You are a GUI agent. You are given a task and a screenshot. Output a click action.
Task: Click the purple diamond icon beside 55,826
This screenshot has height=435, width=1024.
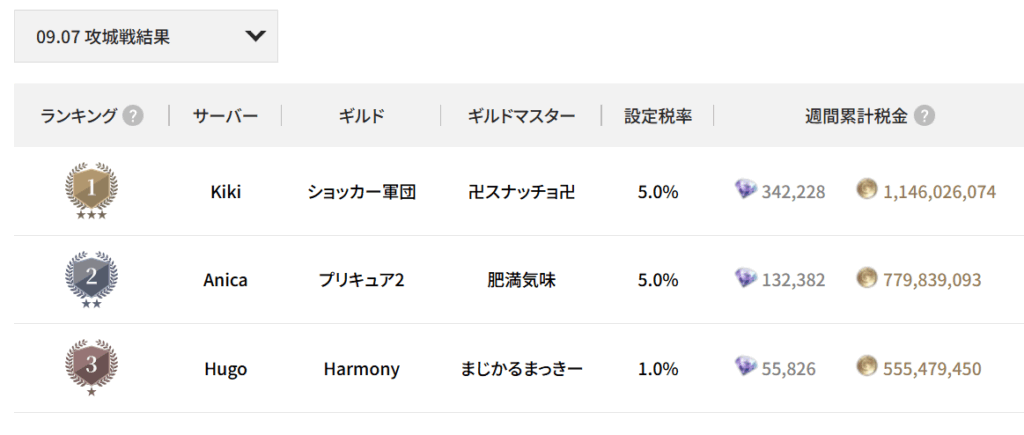click(x=746, y=368)
